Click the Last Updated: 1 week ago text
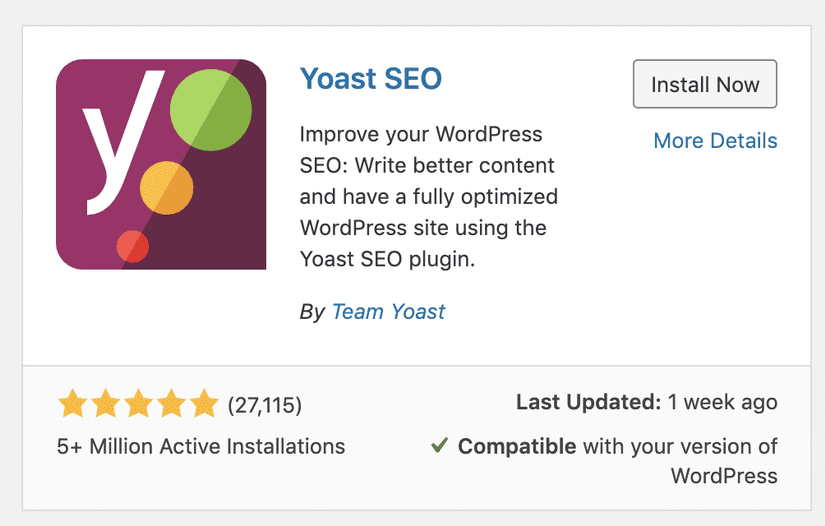Screen dimensions: 825x526 (x=646, y=403)
